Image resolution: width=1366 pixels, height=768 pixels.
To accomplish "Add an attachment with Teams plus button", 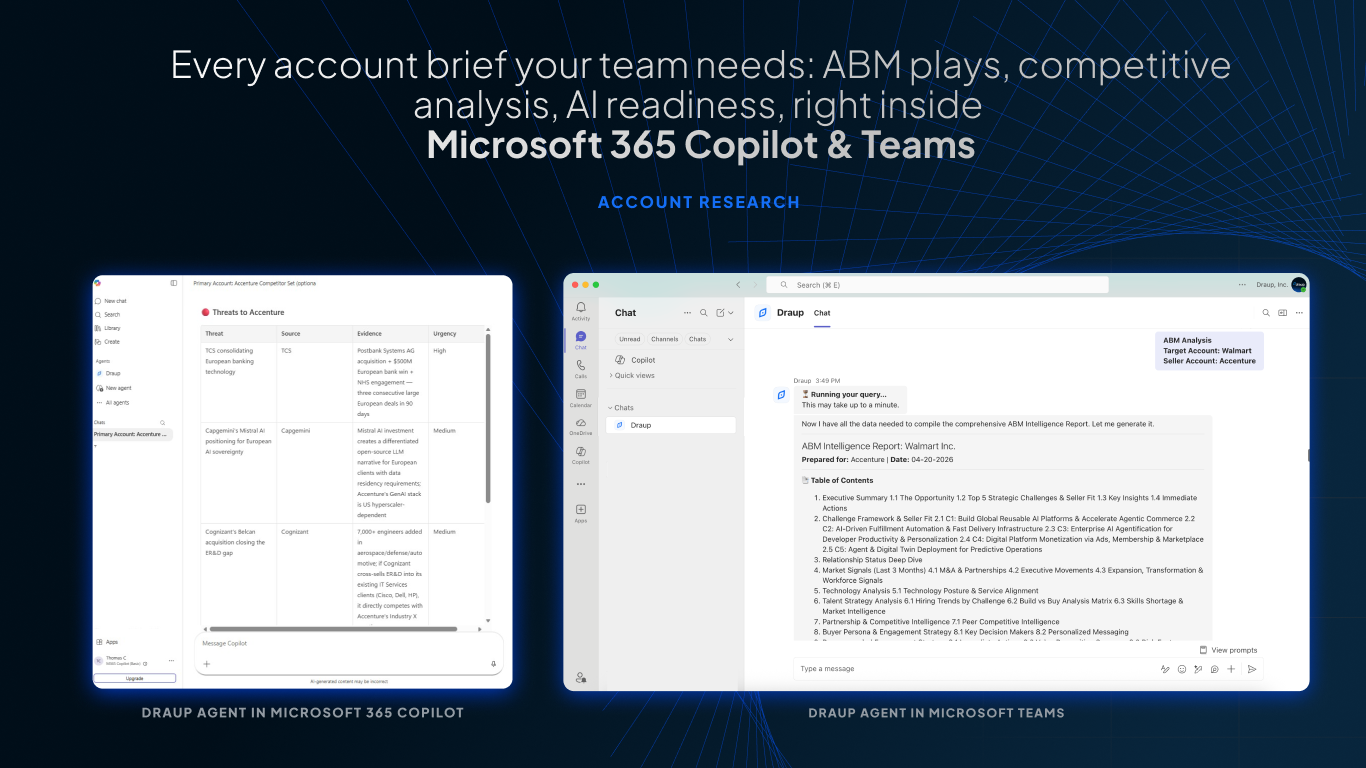I will [x=1231, y=669].
